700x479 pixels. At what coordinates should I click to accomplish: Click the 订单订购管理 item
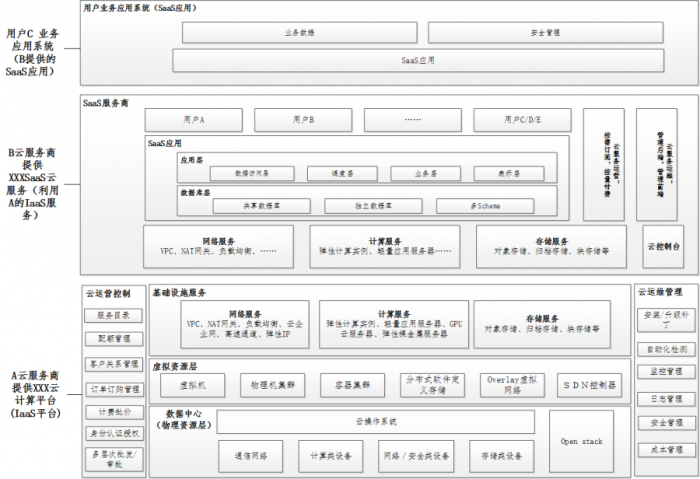[113, 388]
